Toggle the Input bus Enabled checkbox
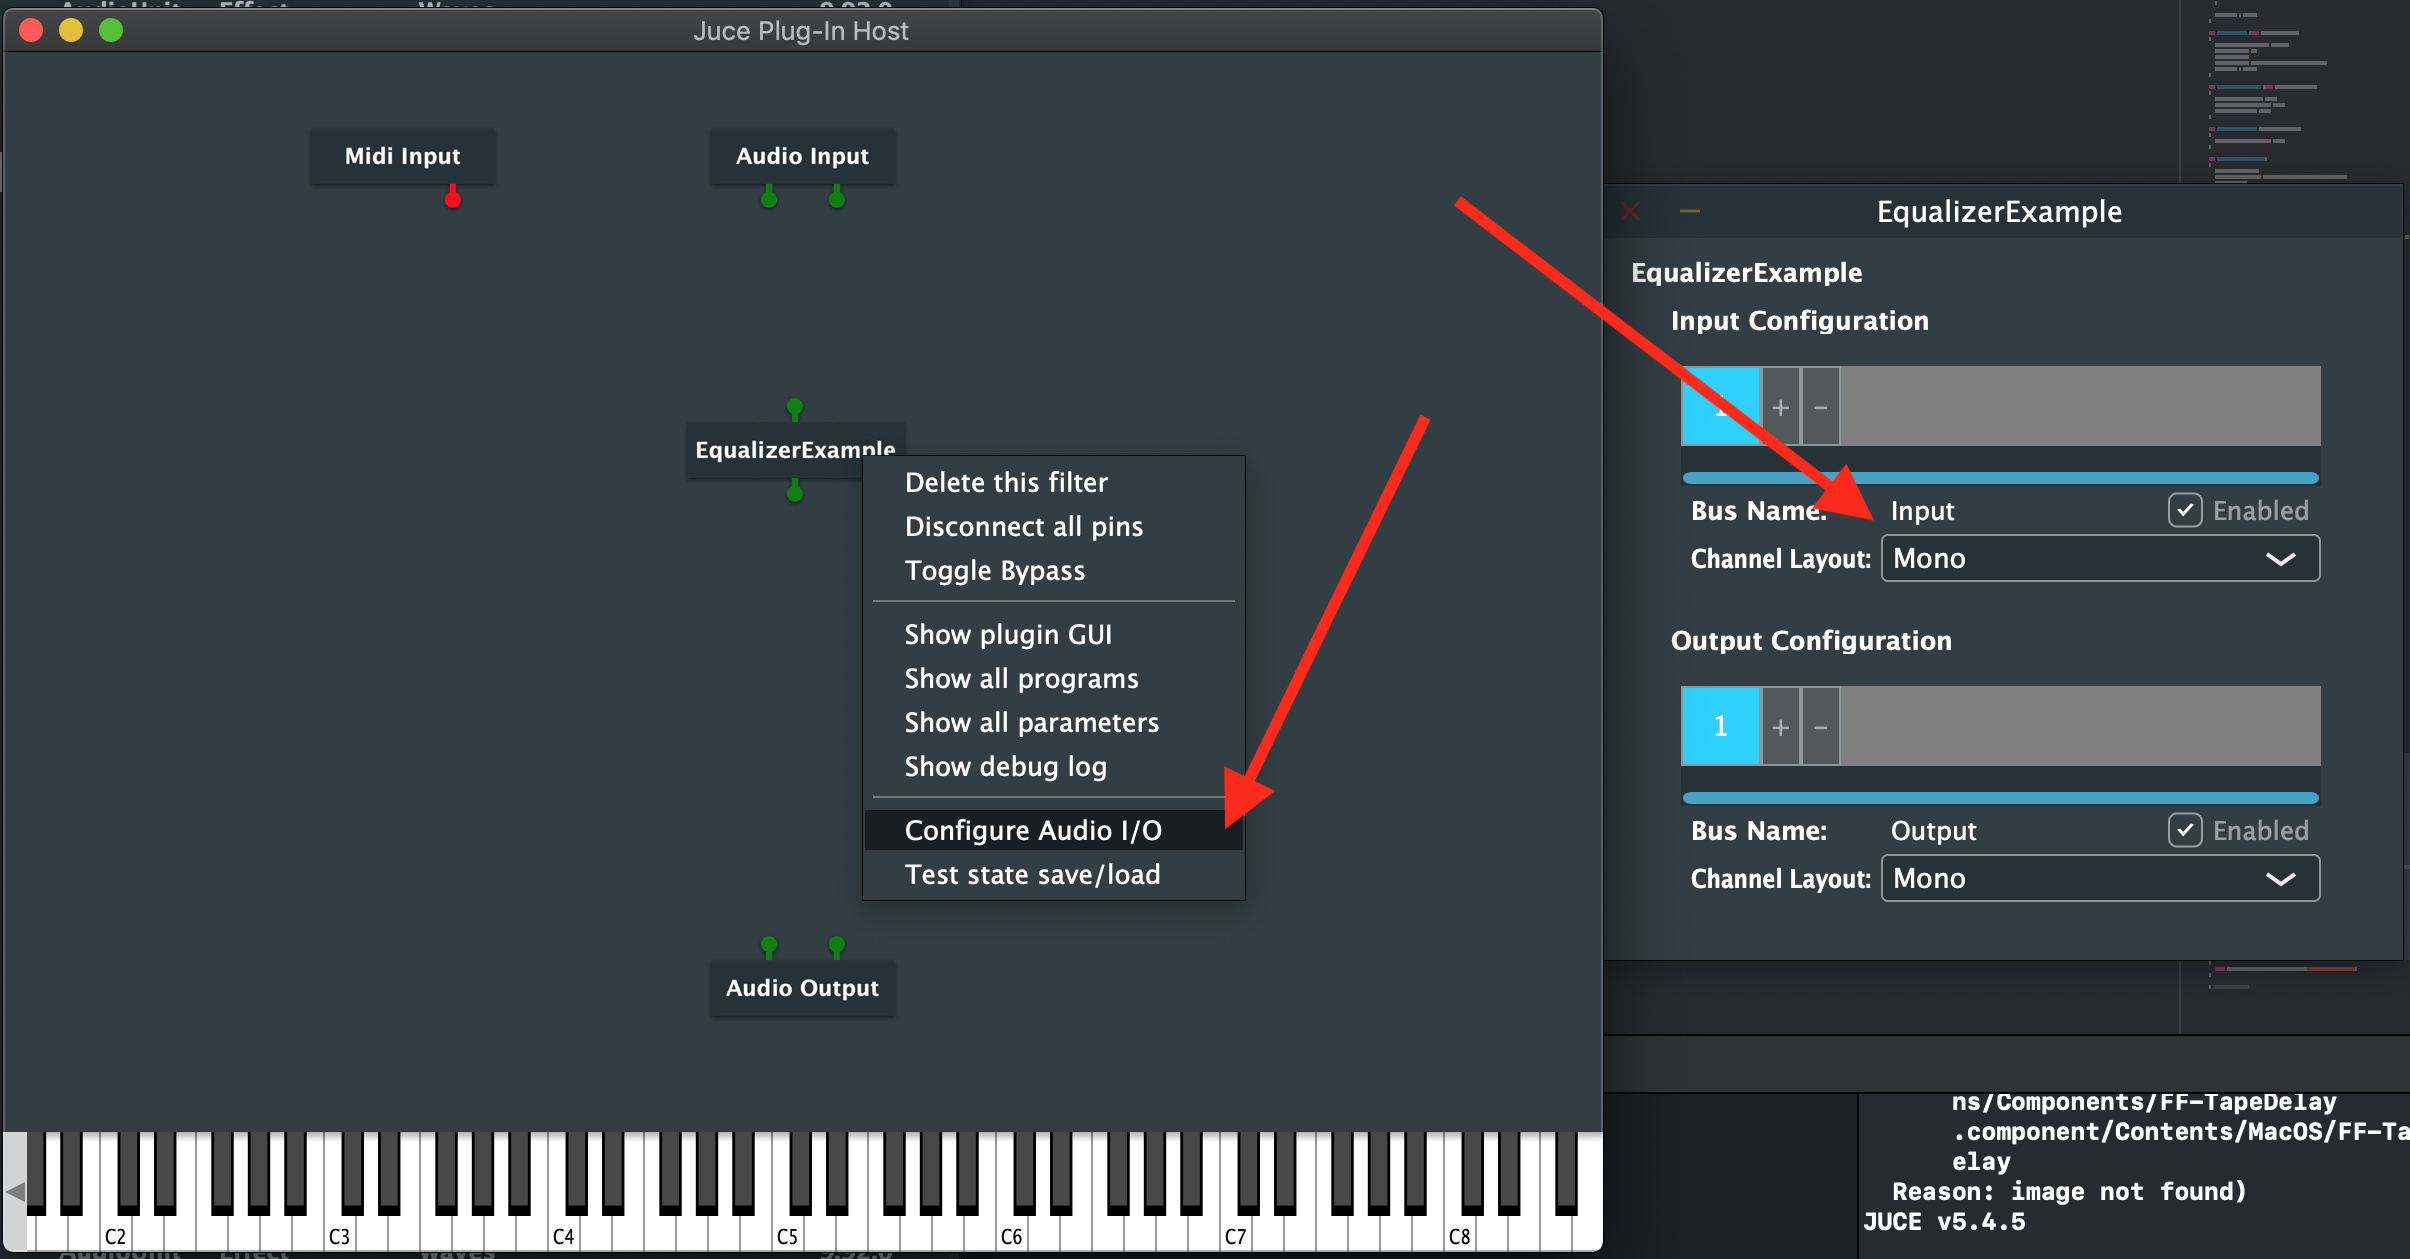 pos(2185,510)
